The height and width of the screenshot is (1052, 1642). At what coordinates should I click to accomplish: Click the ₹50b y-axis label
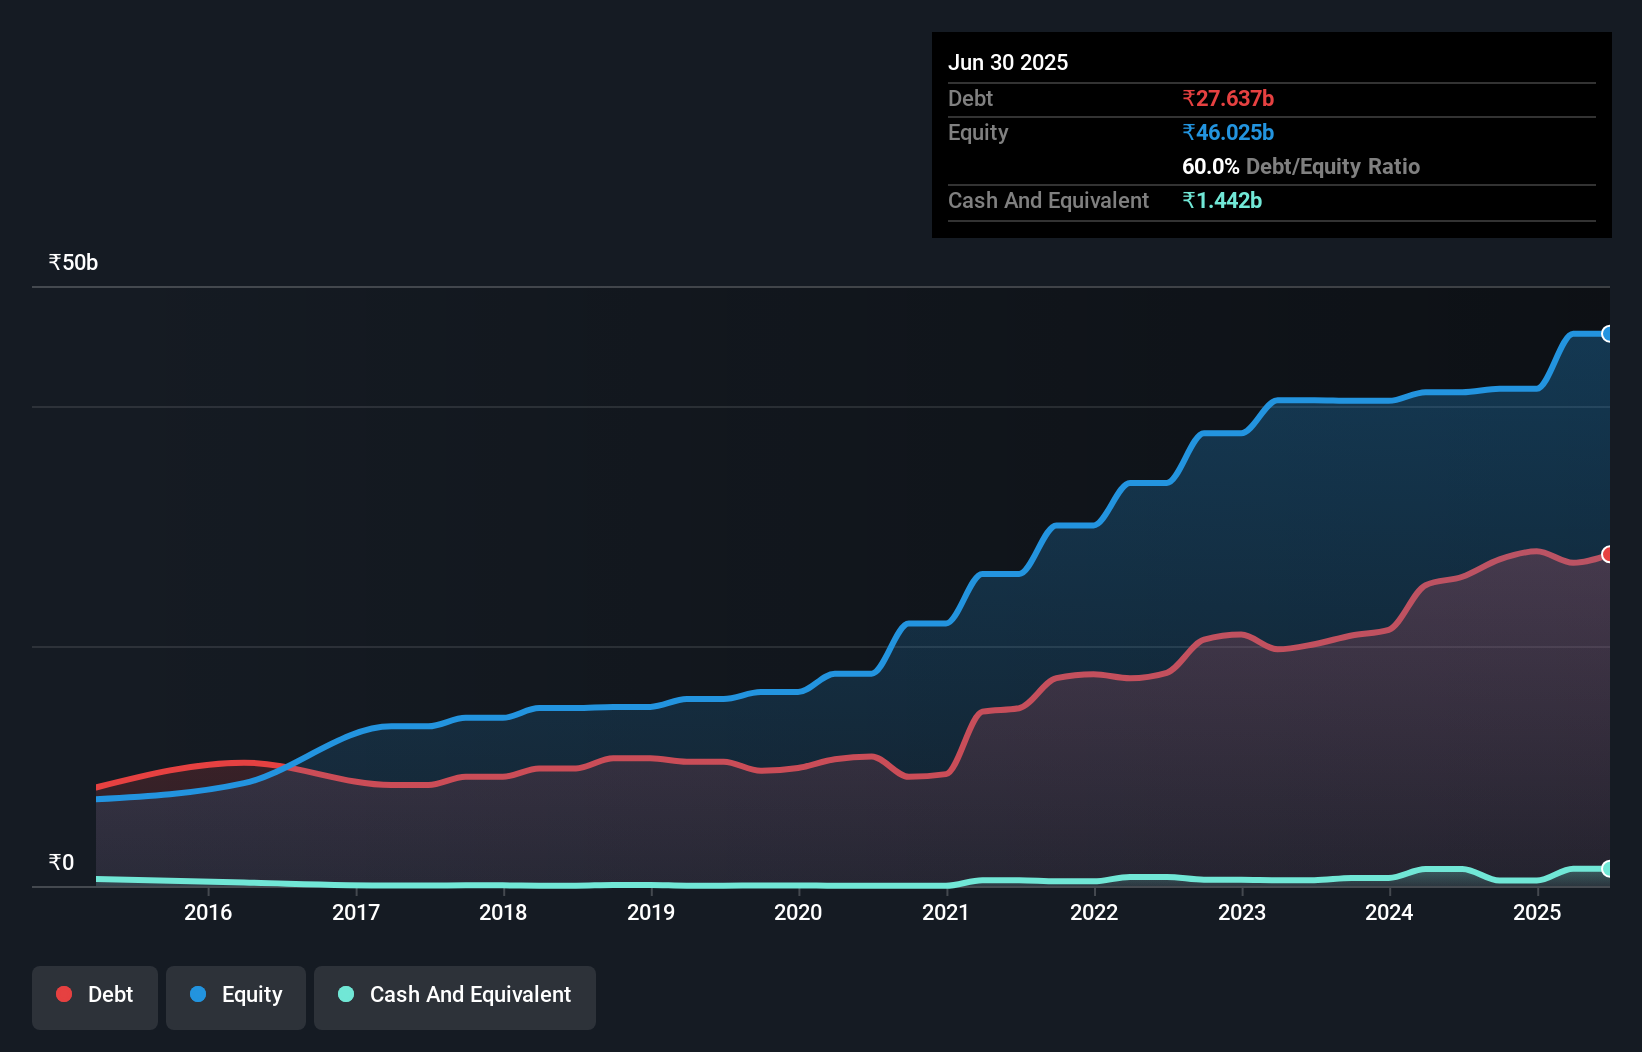(73, 262)
